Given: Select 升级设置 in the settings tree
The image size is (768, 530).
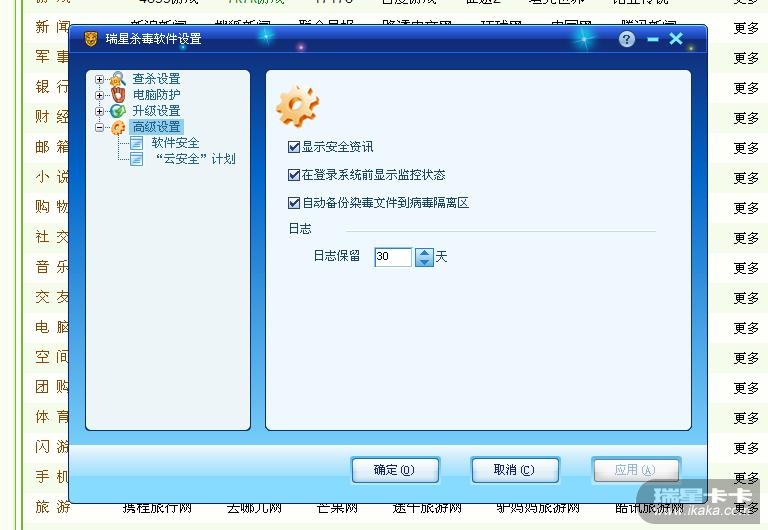Looking at the screenshot, I should tap(156, 111).
